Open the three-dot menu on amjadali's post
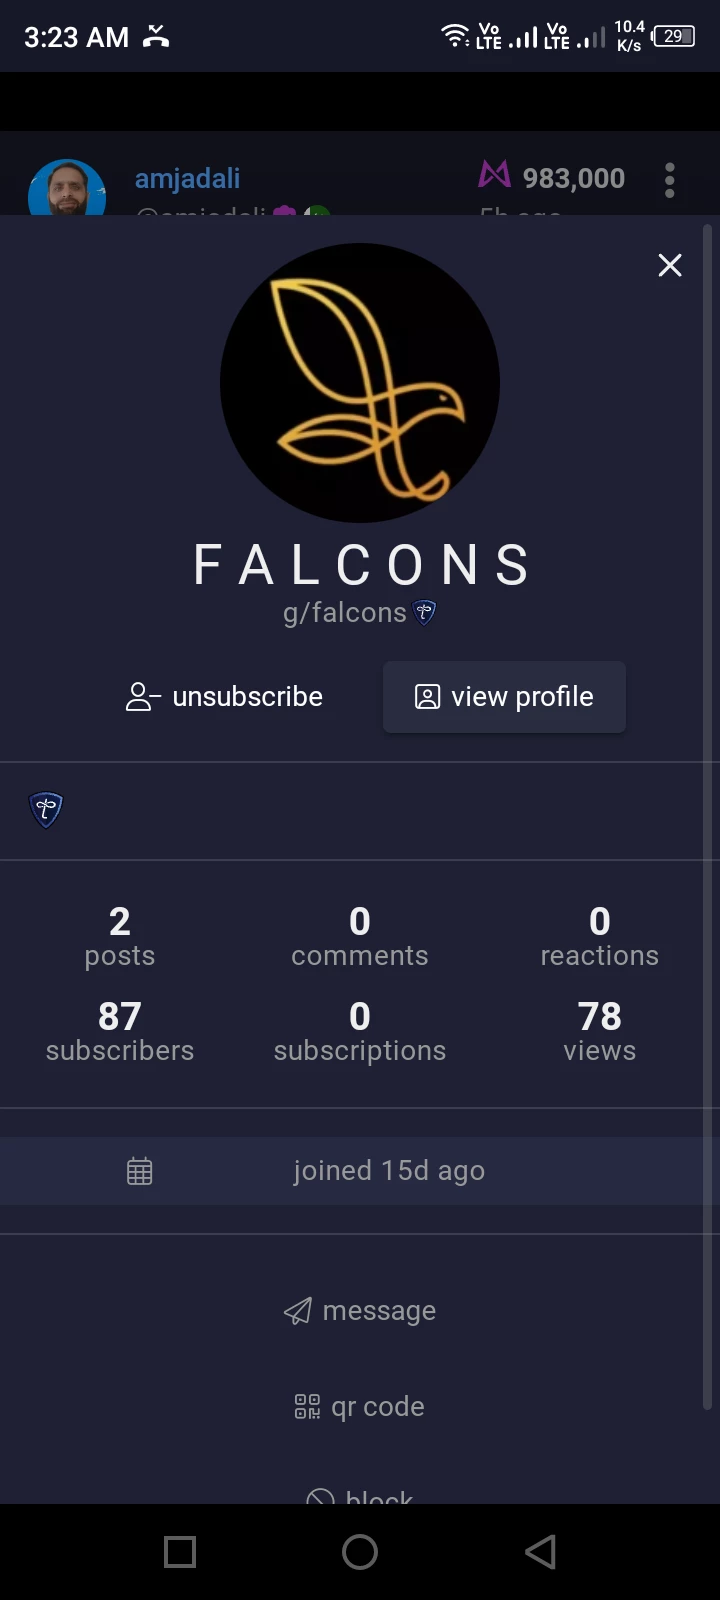 tap(670, 181)
